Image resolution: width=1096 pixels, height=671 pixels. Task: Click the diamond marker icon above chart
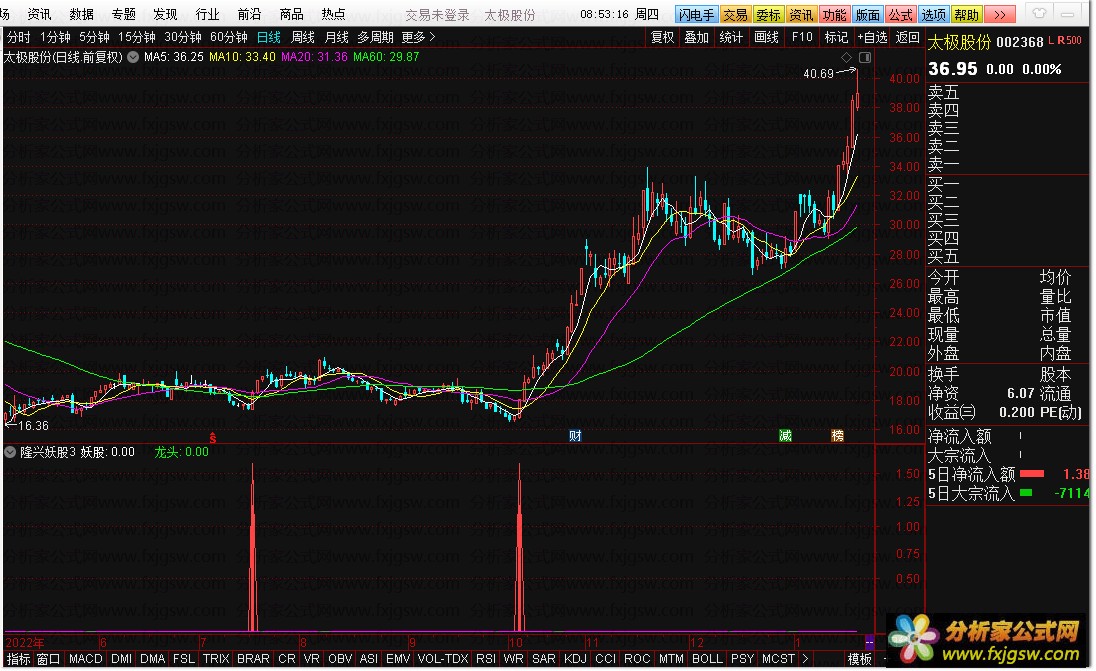(x=846, y=57)
